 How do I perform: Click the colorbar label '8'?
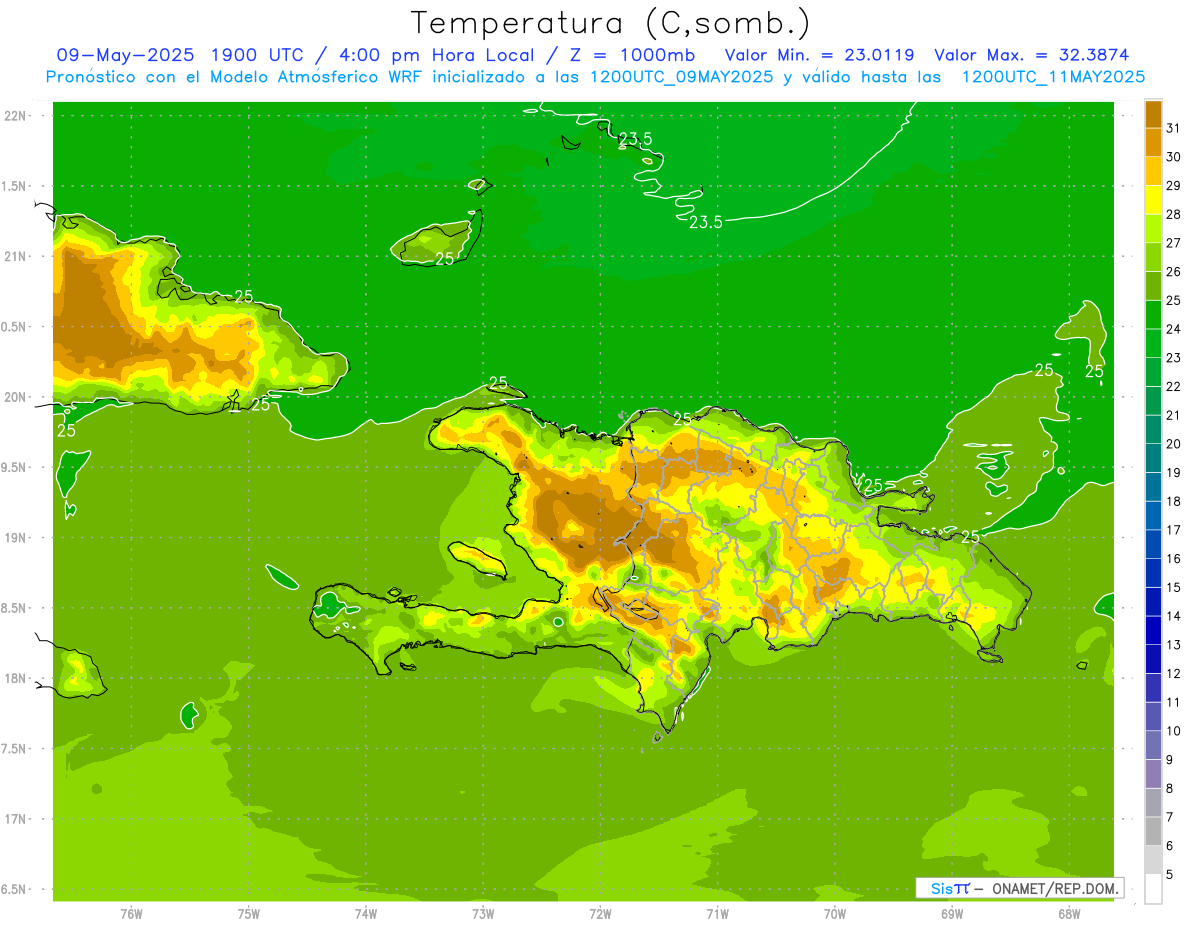1170,788
